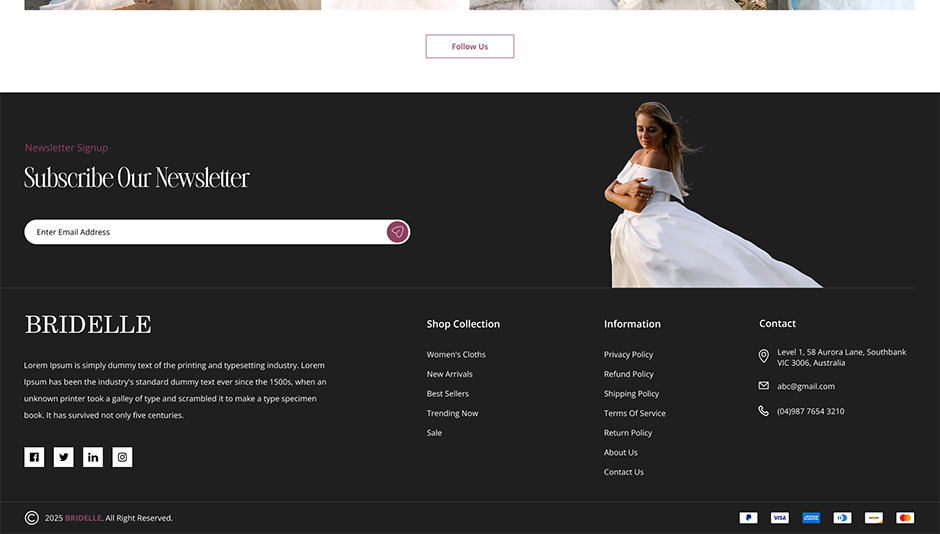This screenshot has width=940, height=534.
Task: Click the newsletter send paper-plane icon
Action: coord(397,232)
